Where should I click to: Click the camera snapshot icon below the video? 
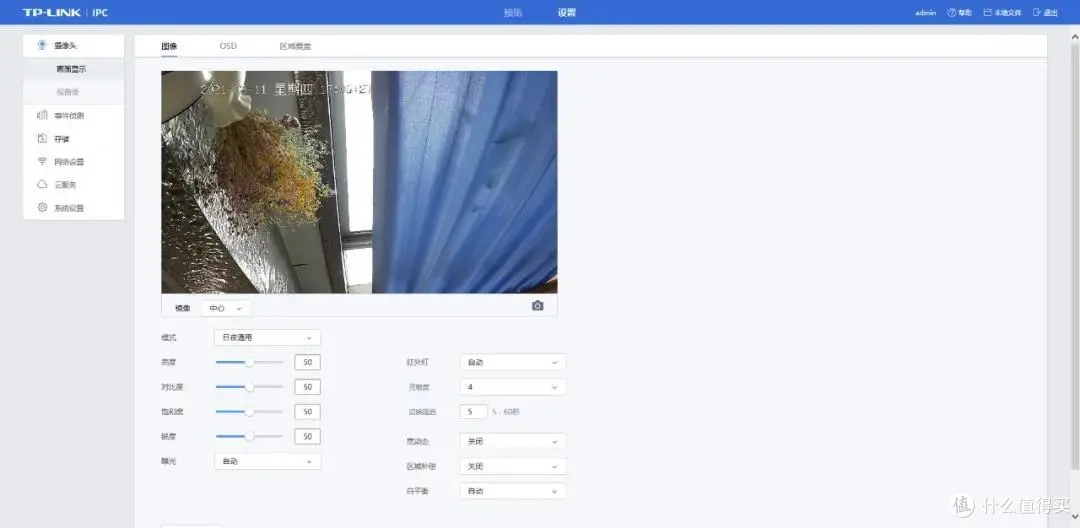[x=537, y=306]
